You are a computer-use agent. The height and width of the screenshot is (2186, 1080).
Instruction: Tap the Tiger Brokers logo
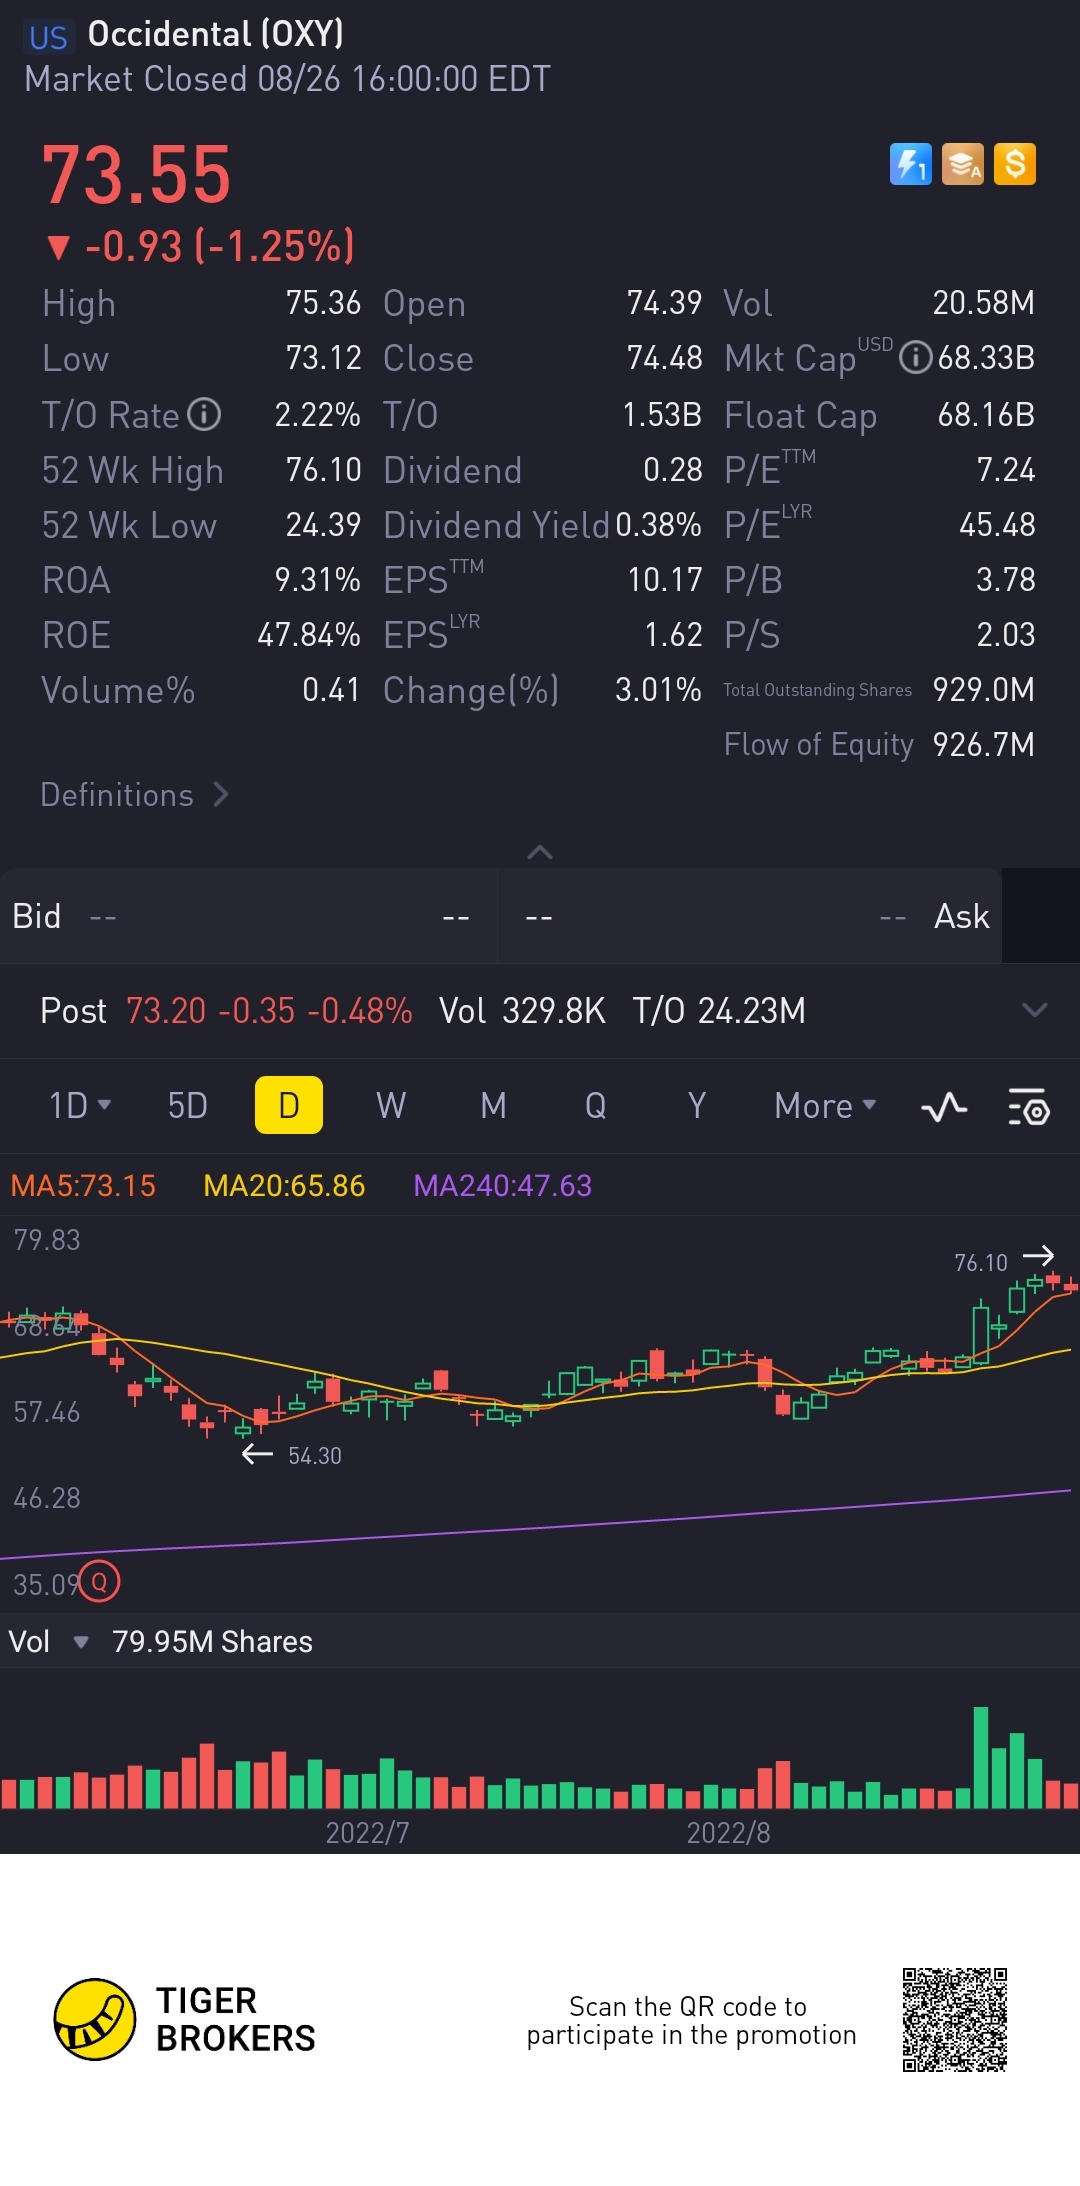pos(185,2019)
